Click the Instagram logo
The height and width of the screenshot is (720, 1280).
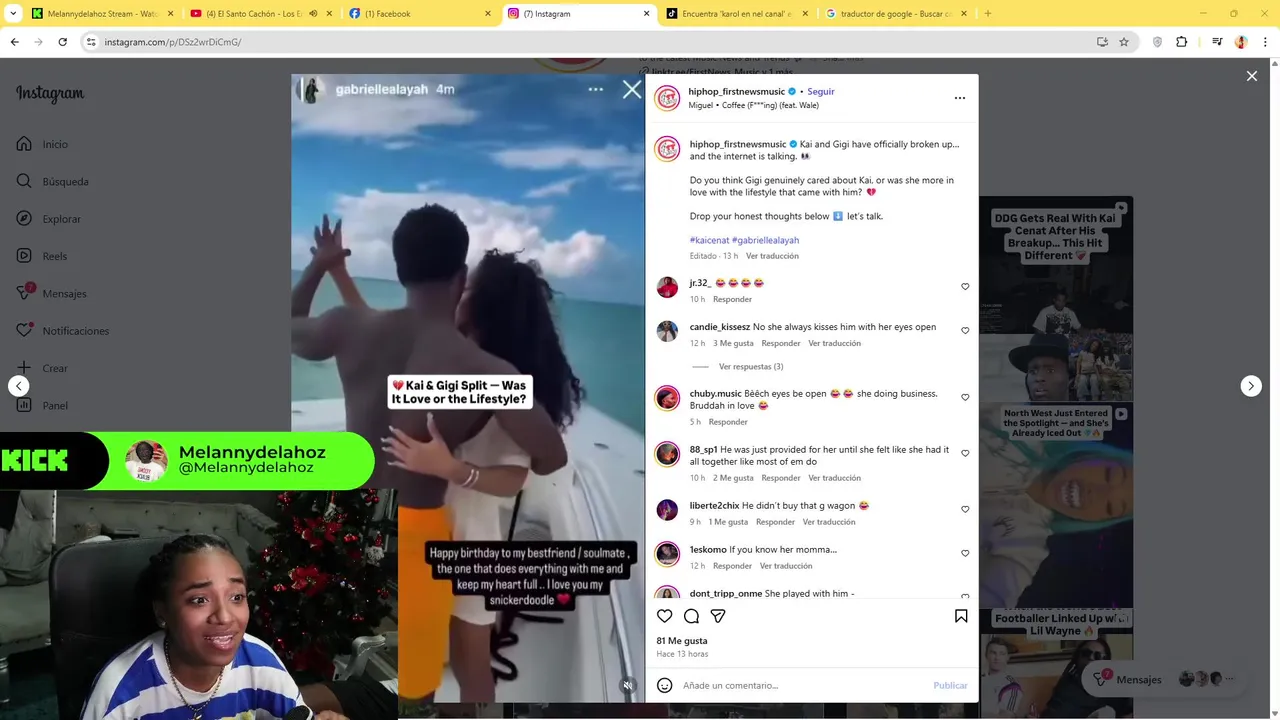pos(50,94)
